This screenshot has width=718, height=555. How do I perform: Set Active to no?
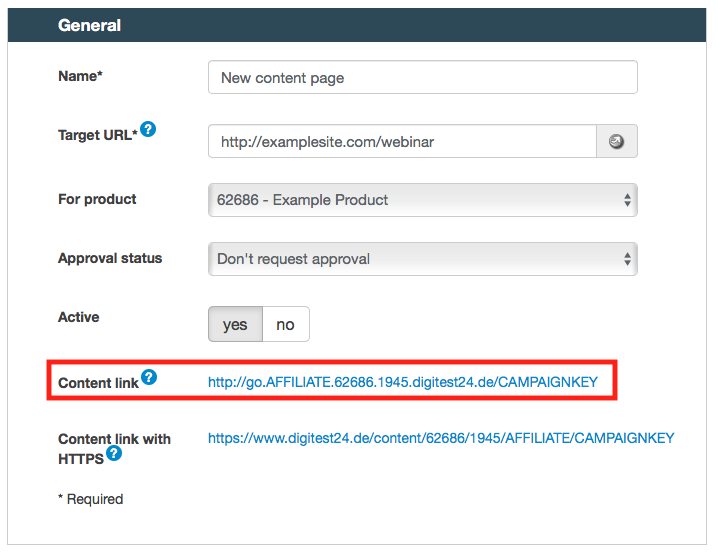pyautogui.click(x=286, y=324)
